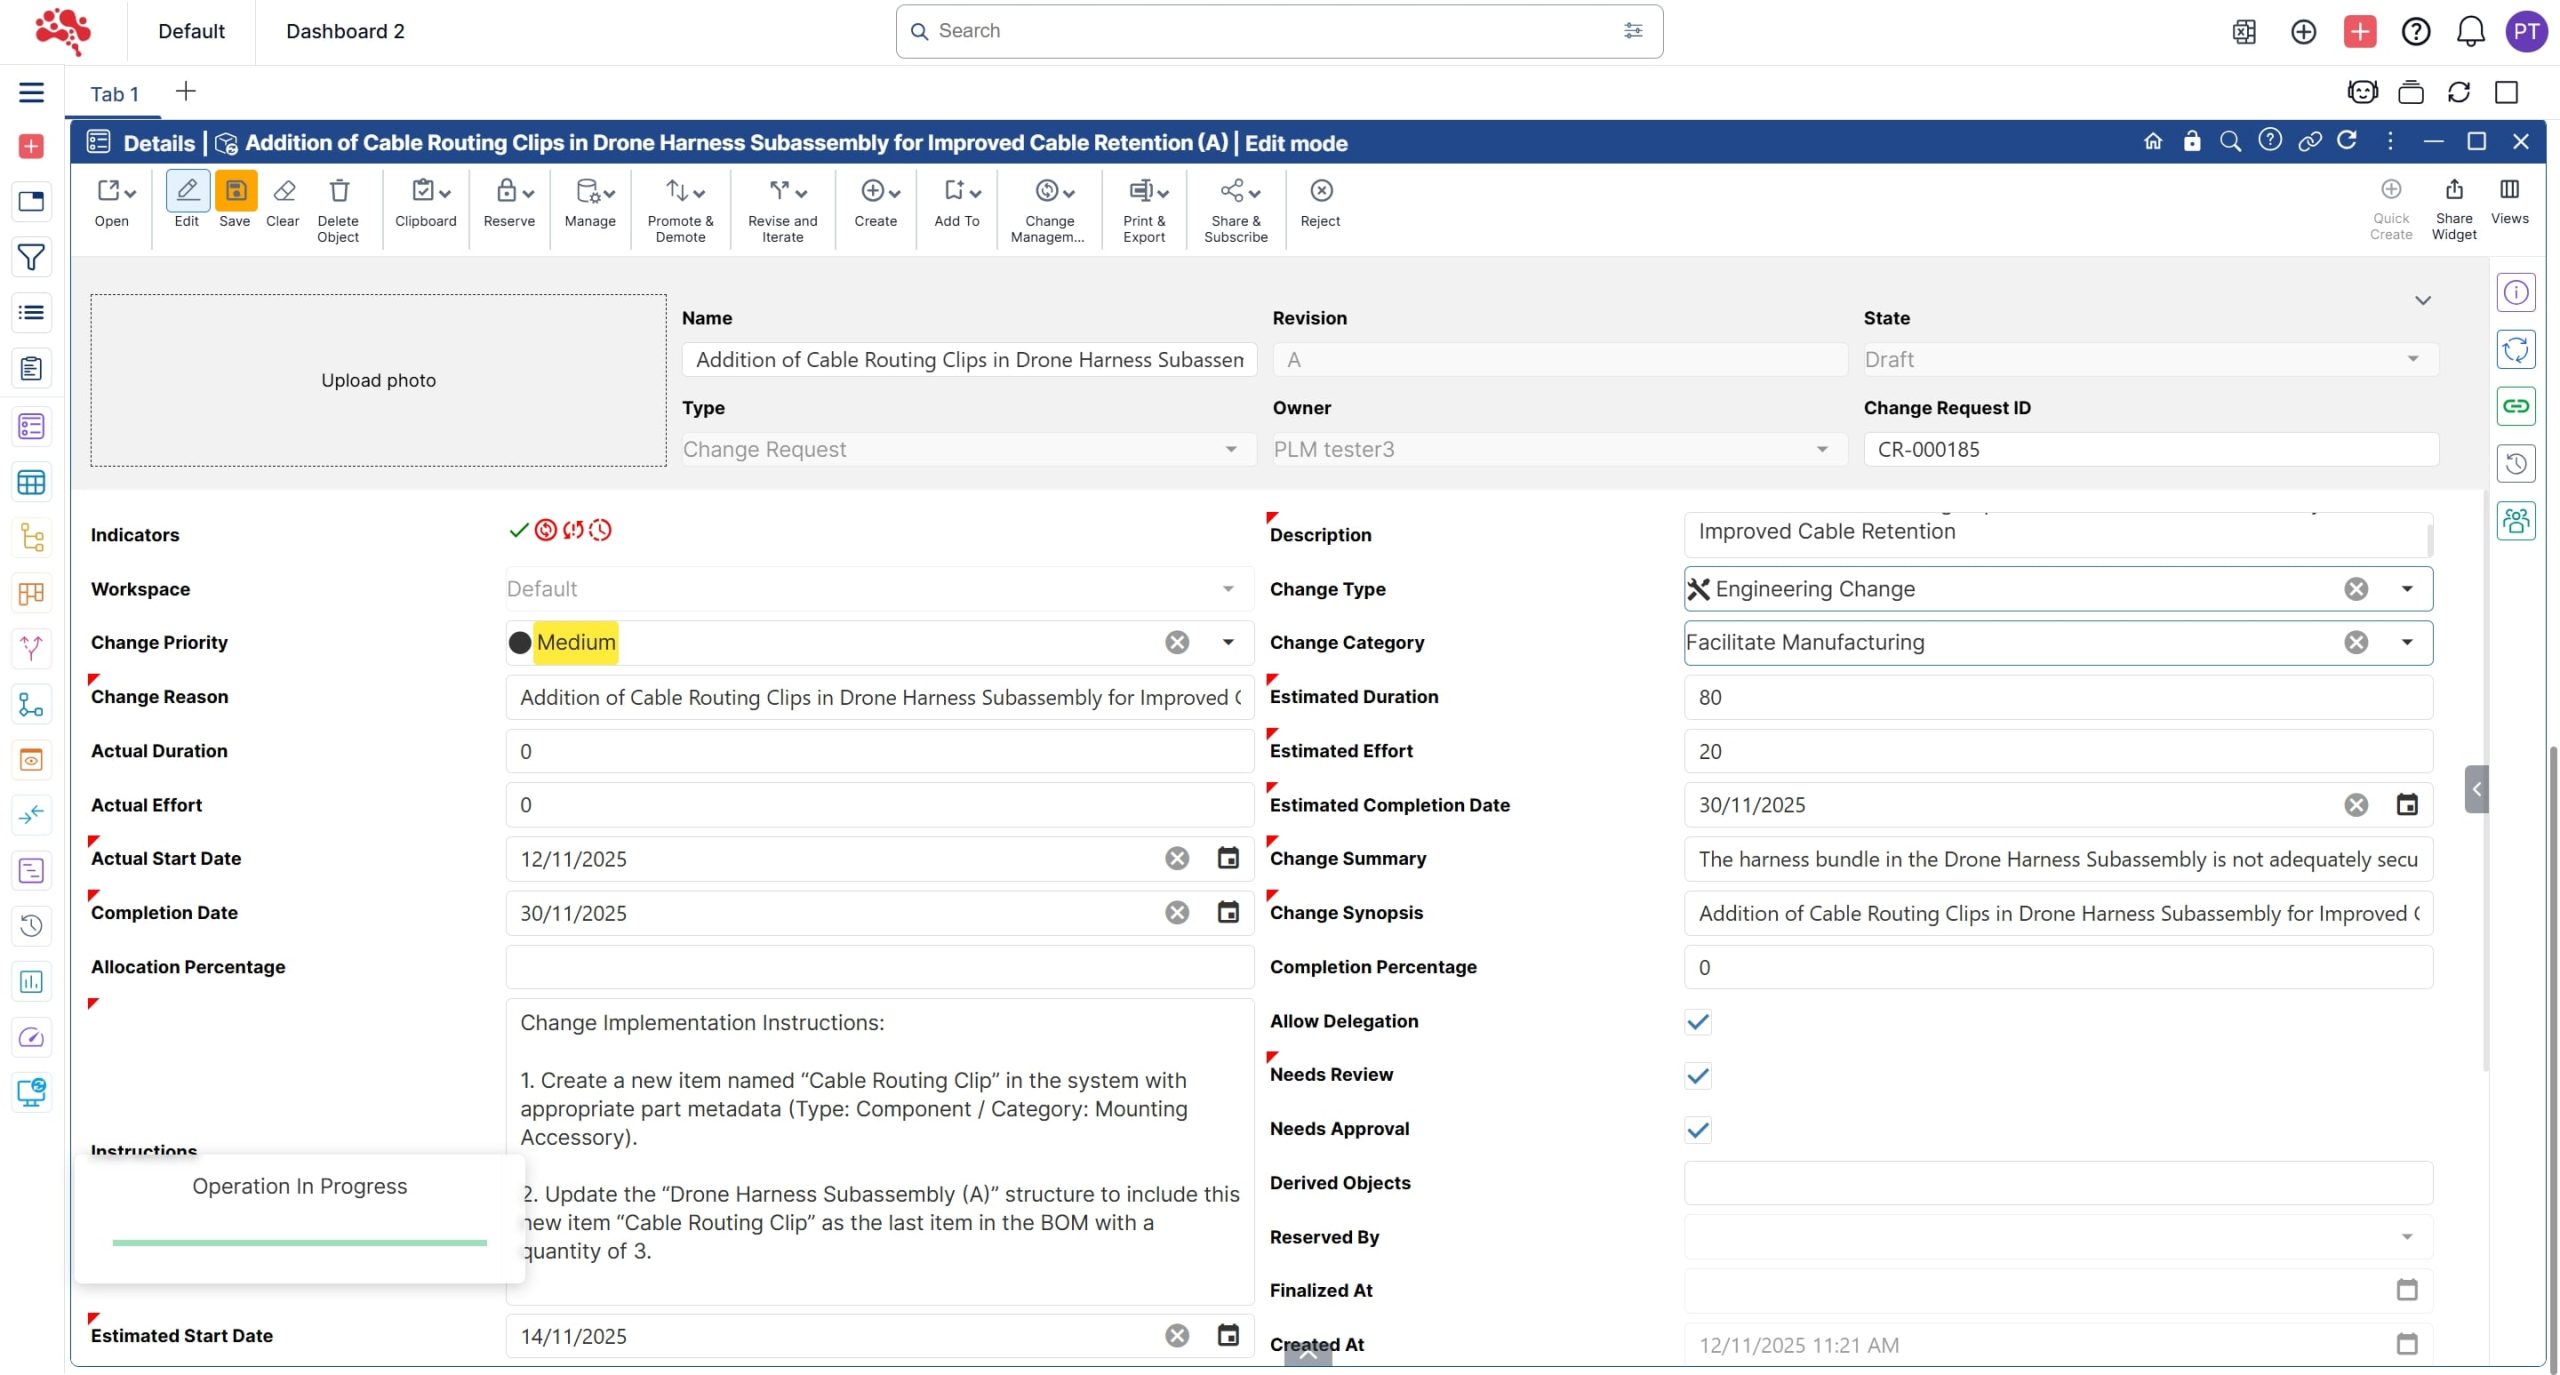Open the Change Type dropdown arrow
Screen dimensions: 2560x1375
tap(2407, 588)
